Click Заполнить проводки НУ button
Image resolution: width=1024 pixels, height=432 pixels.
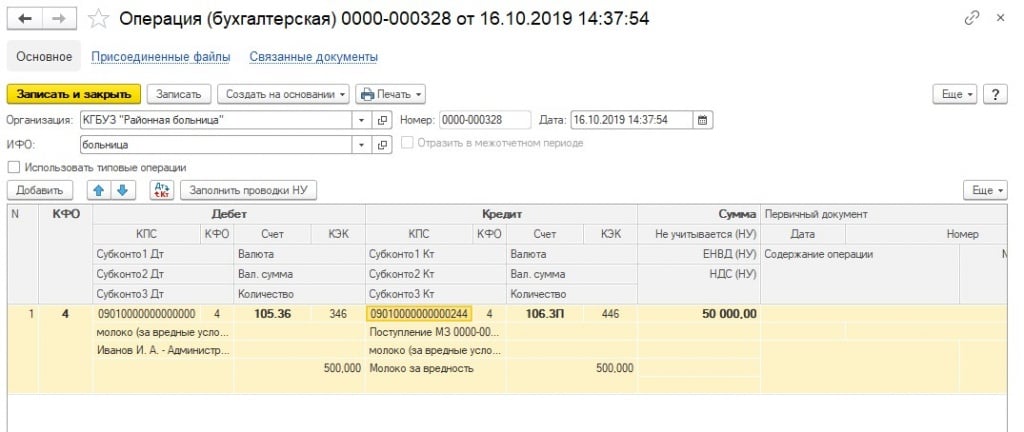pos(248,191)
